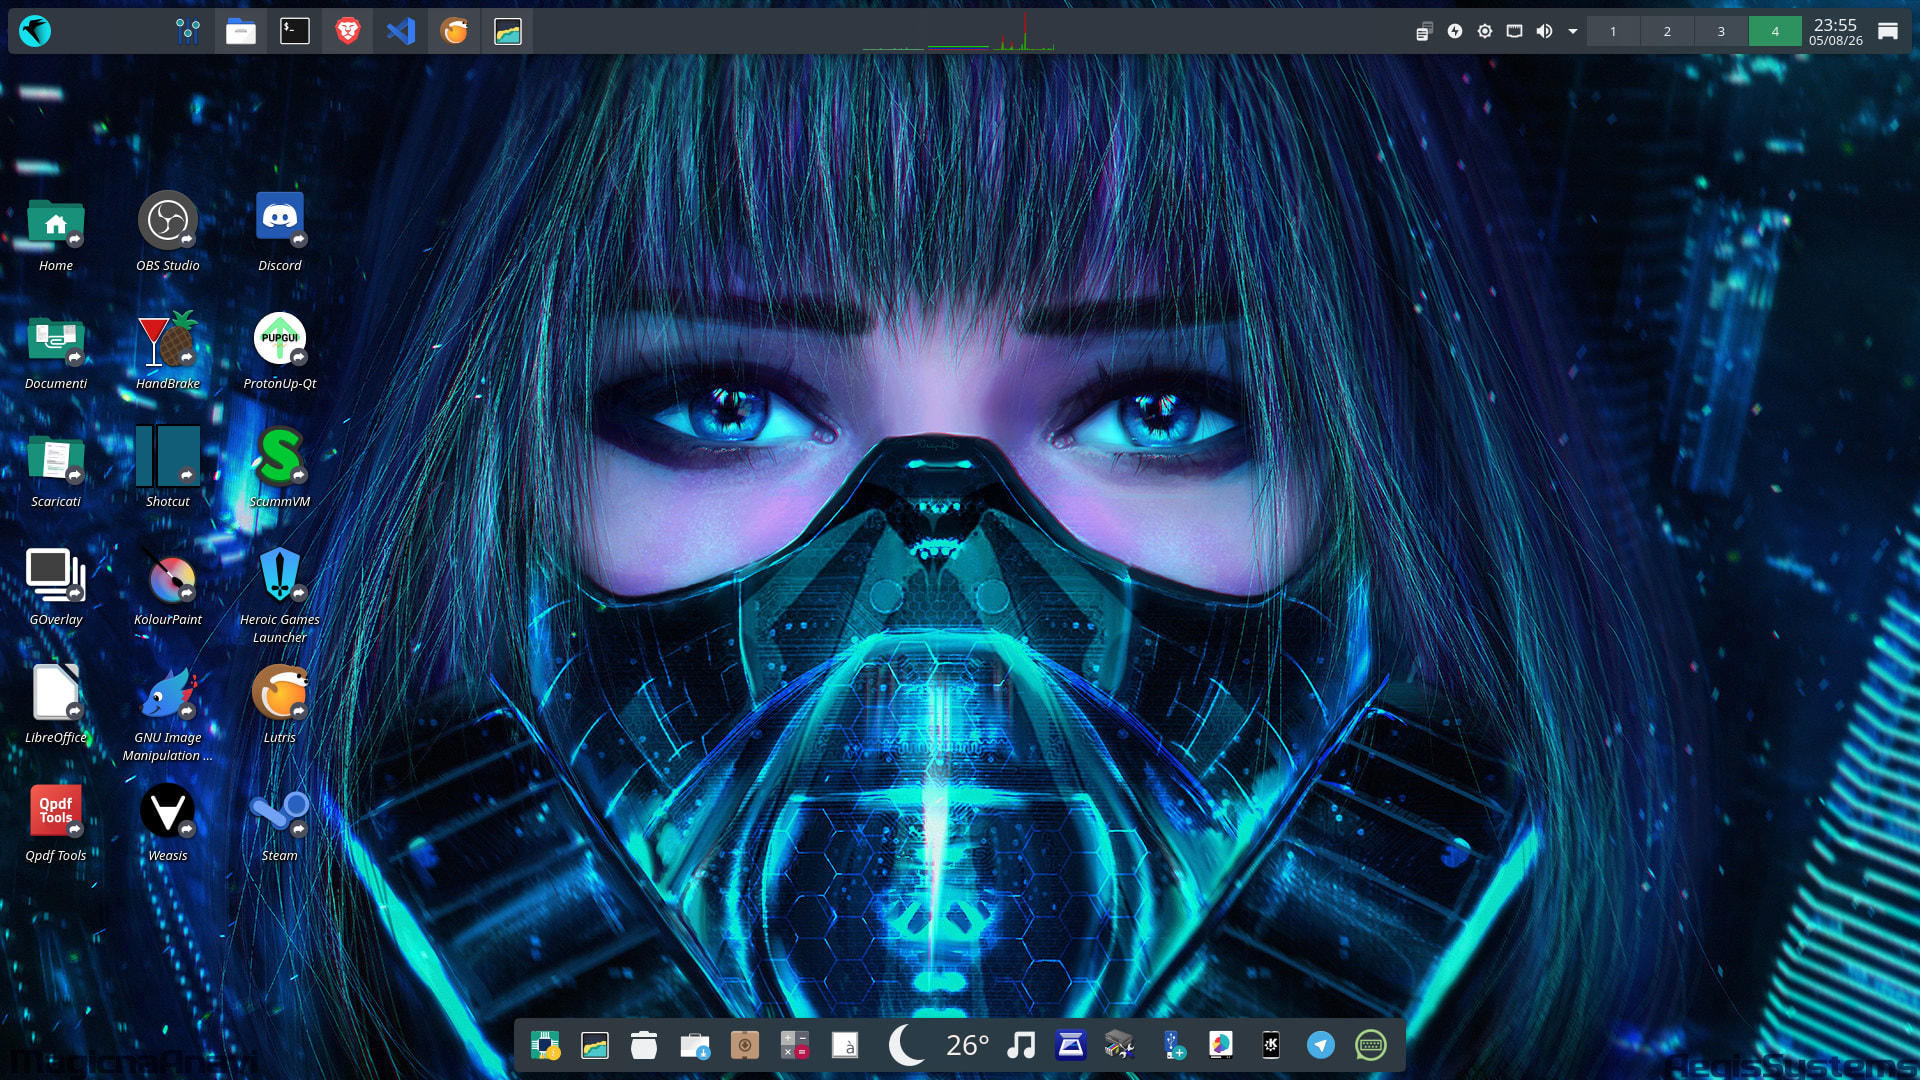Select the ScummVM desktop shortcut
Screen dimensions: 1920x1080
point(280,468)
